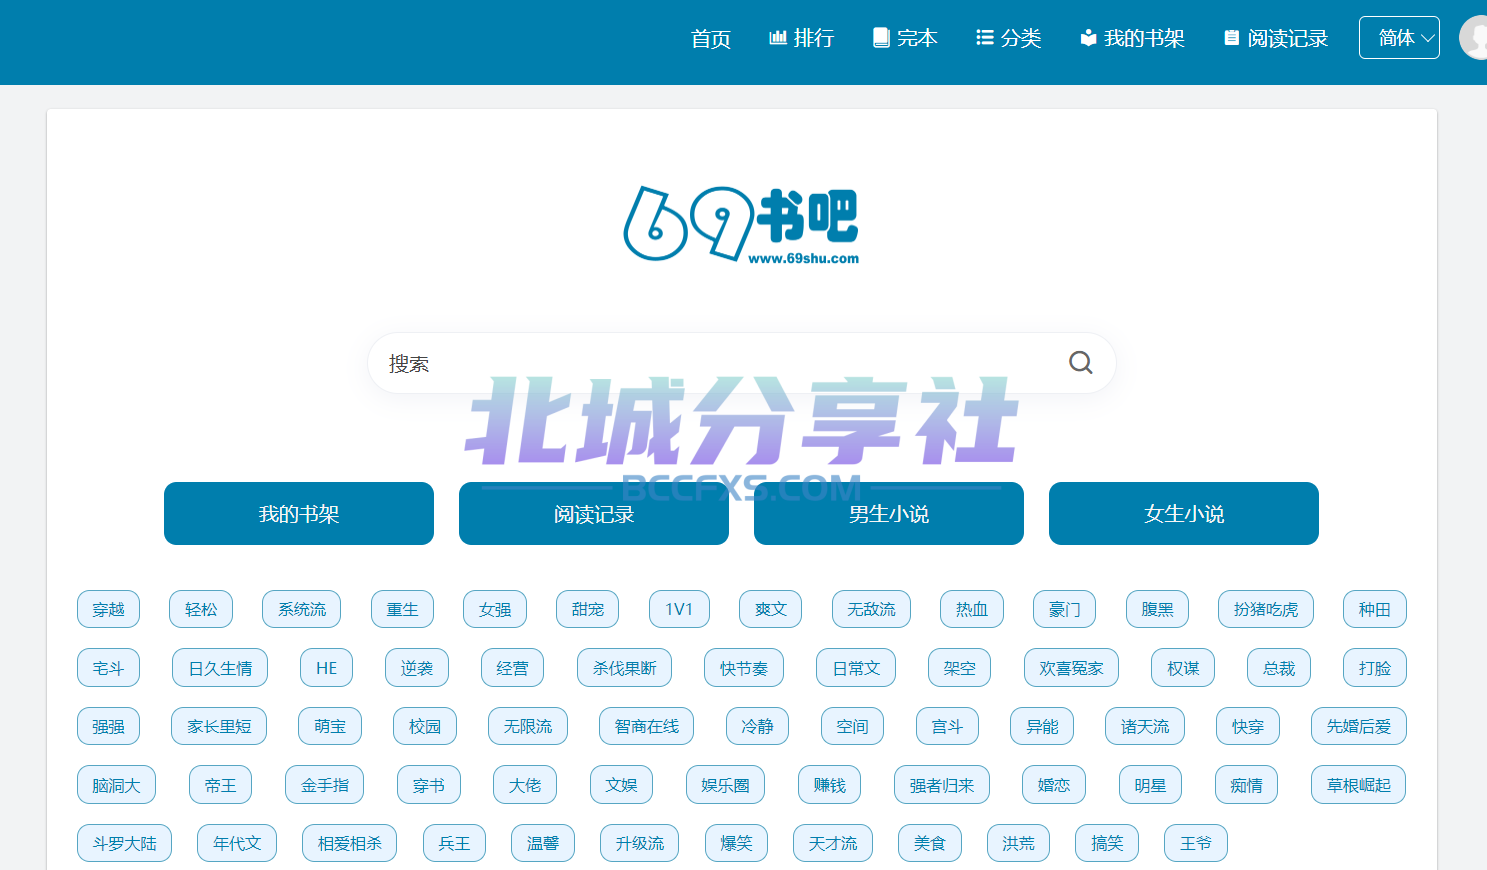Pick the 1V1 tag
This screenshot has width=1487, height=870.
(679, 609)
